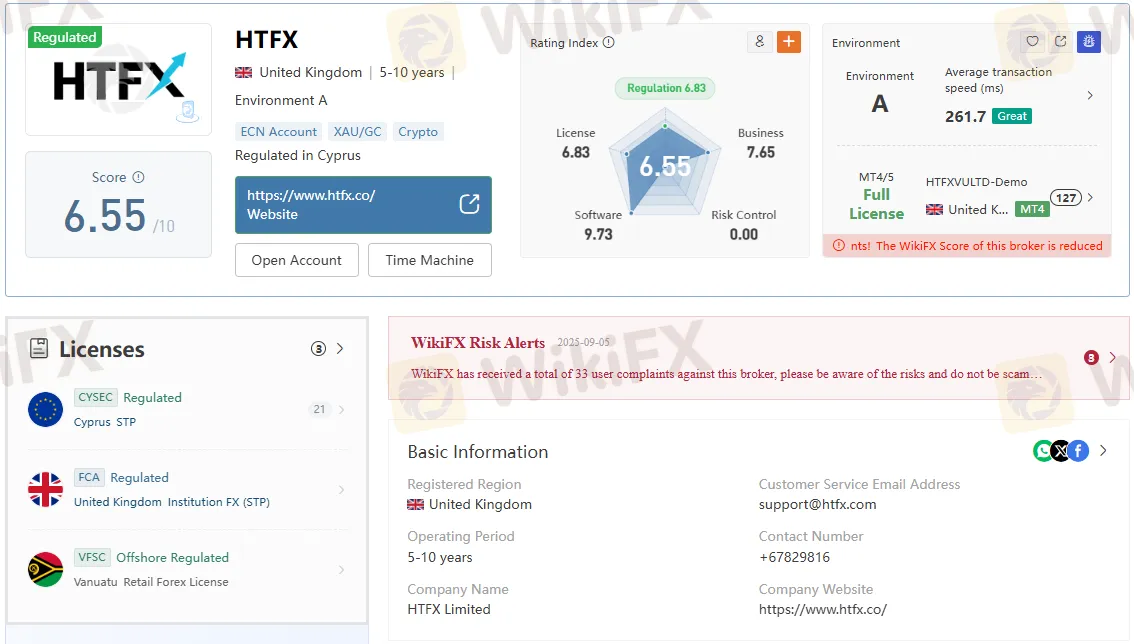Screen dimensions: 1134x644
Task: Click the HTFX broker logo
Action: tap(119, 80)
